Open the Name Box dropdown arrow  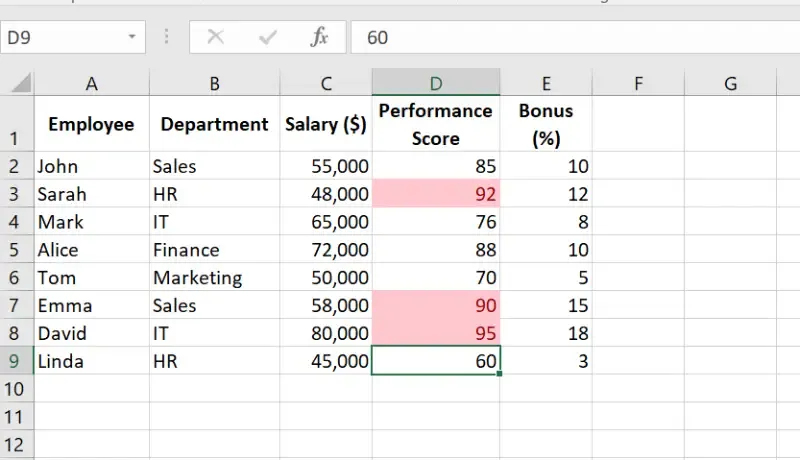pyautogui.click(x=132, y=38)
